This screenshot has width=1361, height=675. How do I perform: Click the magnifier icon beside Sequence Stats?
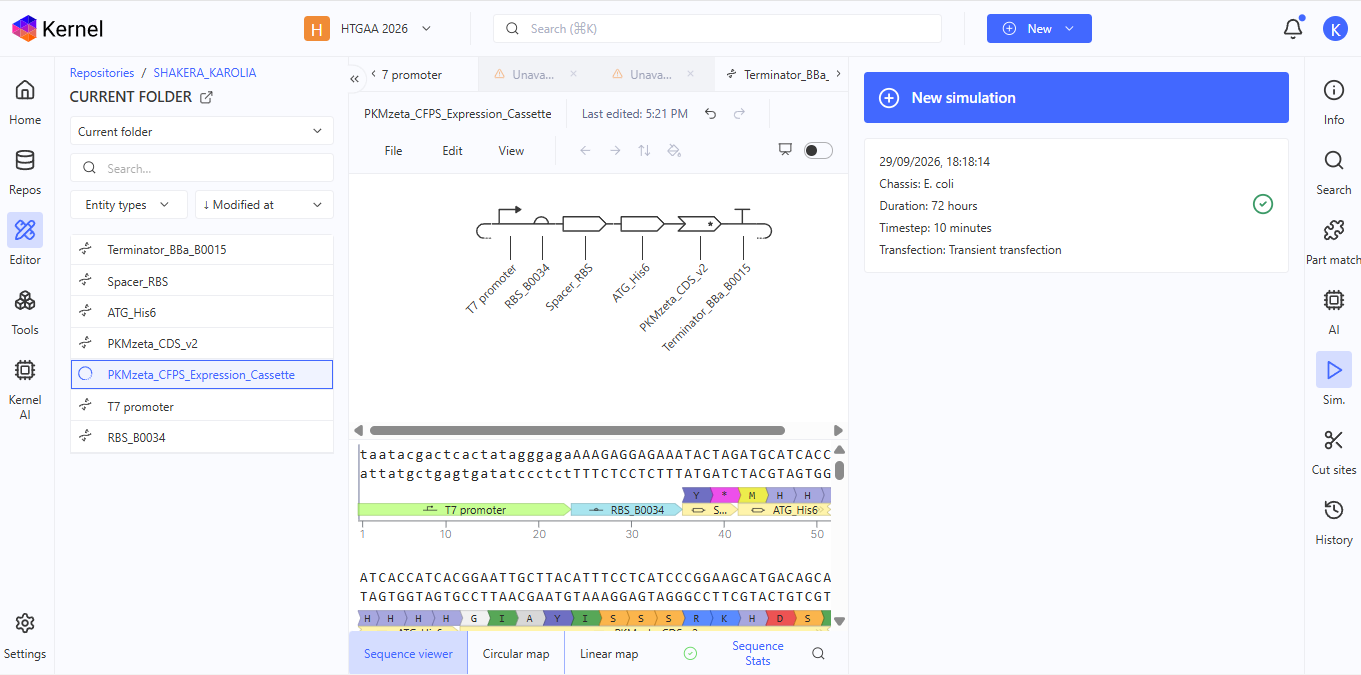click(818, 654)
